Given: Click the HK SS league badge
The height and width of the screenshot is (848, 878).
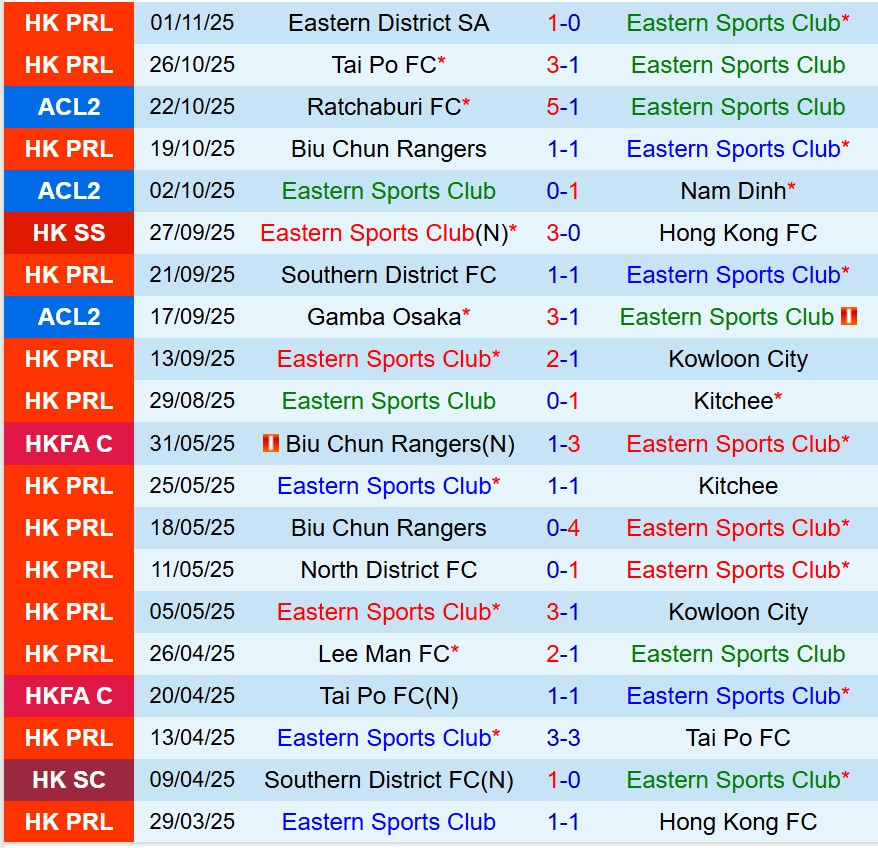Looking at the screenshot, I should (69, 233).
